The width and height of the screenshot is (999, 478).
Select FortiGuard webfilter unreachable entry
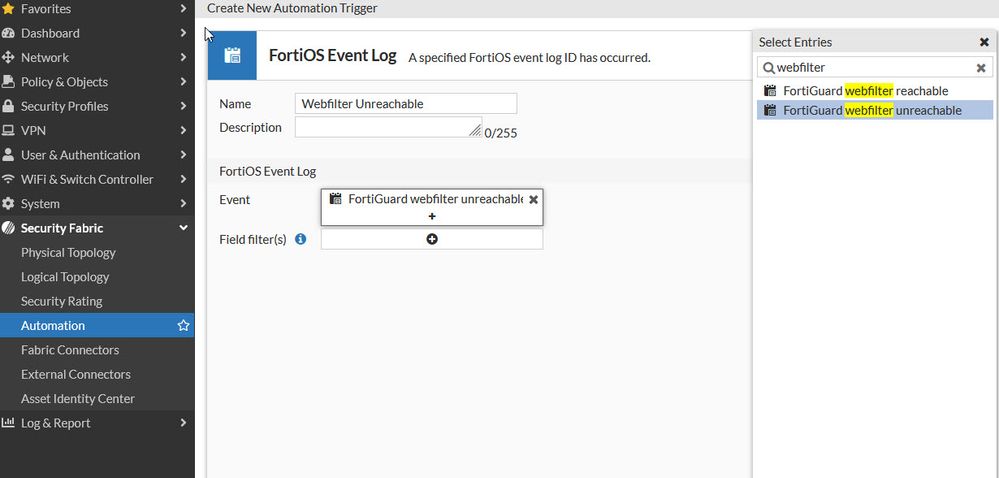pos(872,110)
